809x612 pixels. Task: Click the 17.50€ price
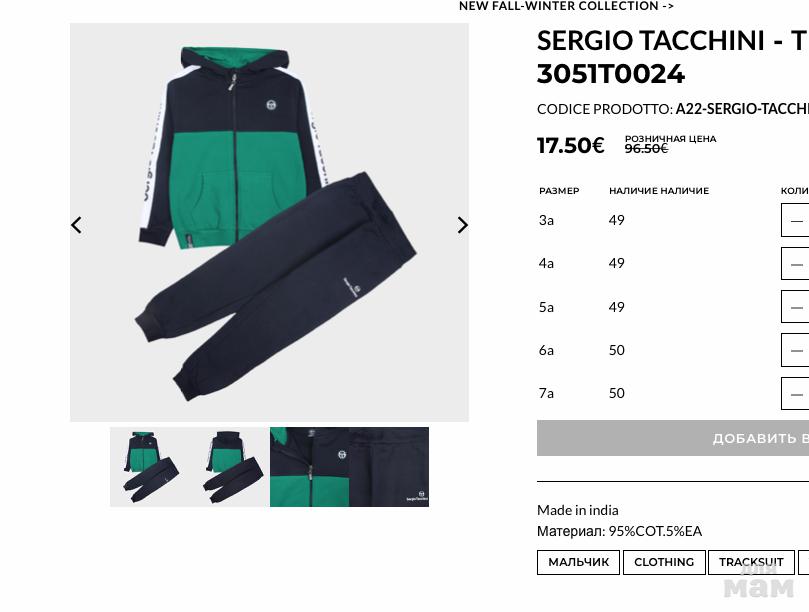[x=570, y=145]
